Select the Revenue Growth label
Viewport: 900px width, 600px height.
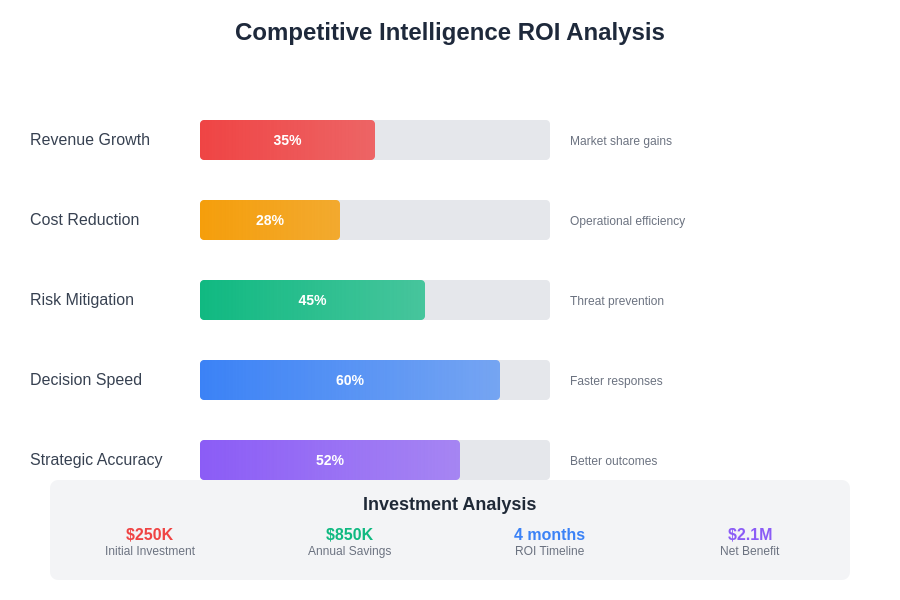(x=90, y=140)
